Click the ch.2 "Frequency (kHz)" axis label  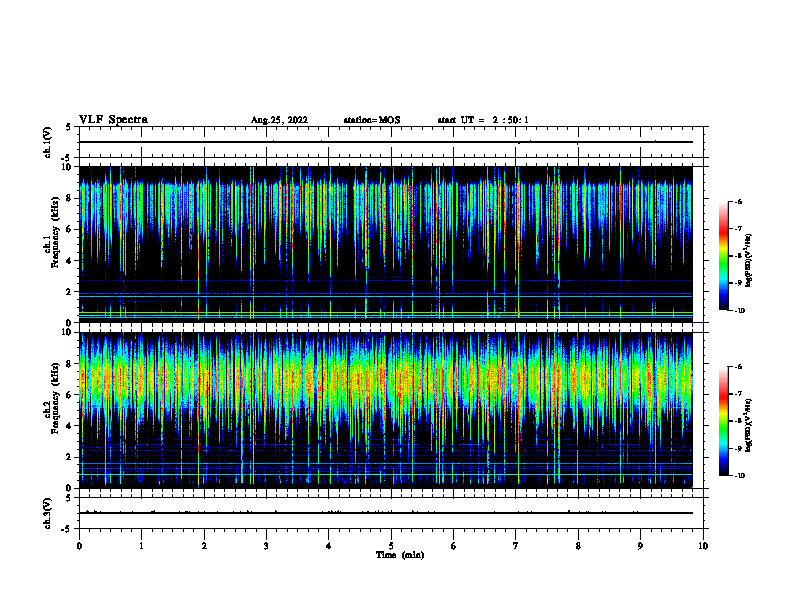click(56, 398)
